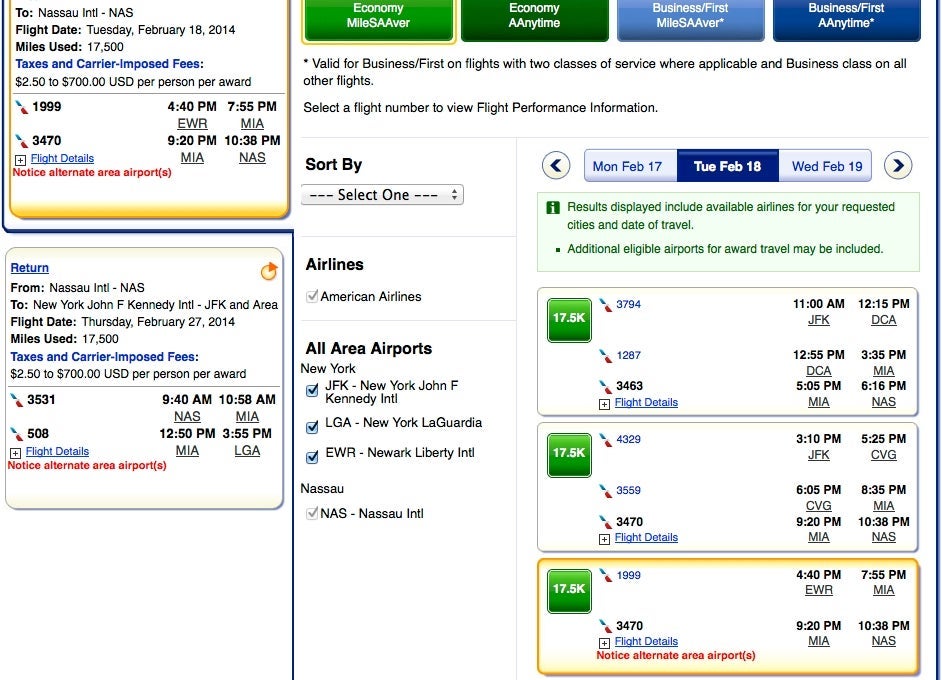Viewport: 942px width, 680px height.
Task: Click the green 17.5K badge for flight 3794
Action: pos(569,320)
